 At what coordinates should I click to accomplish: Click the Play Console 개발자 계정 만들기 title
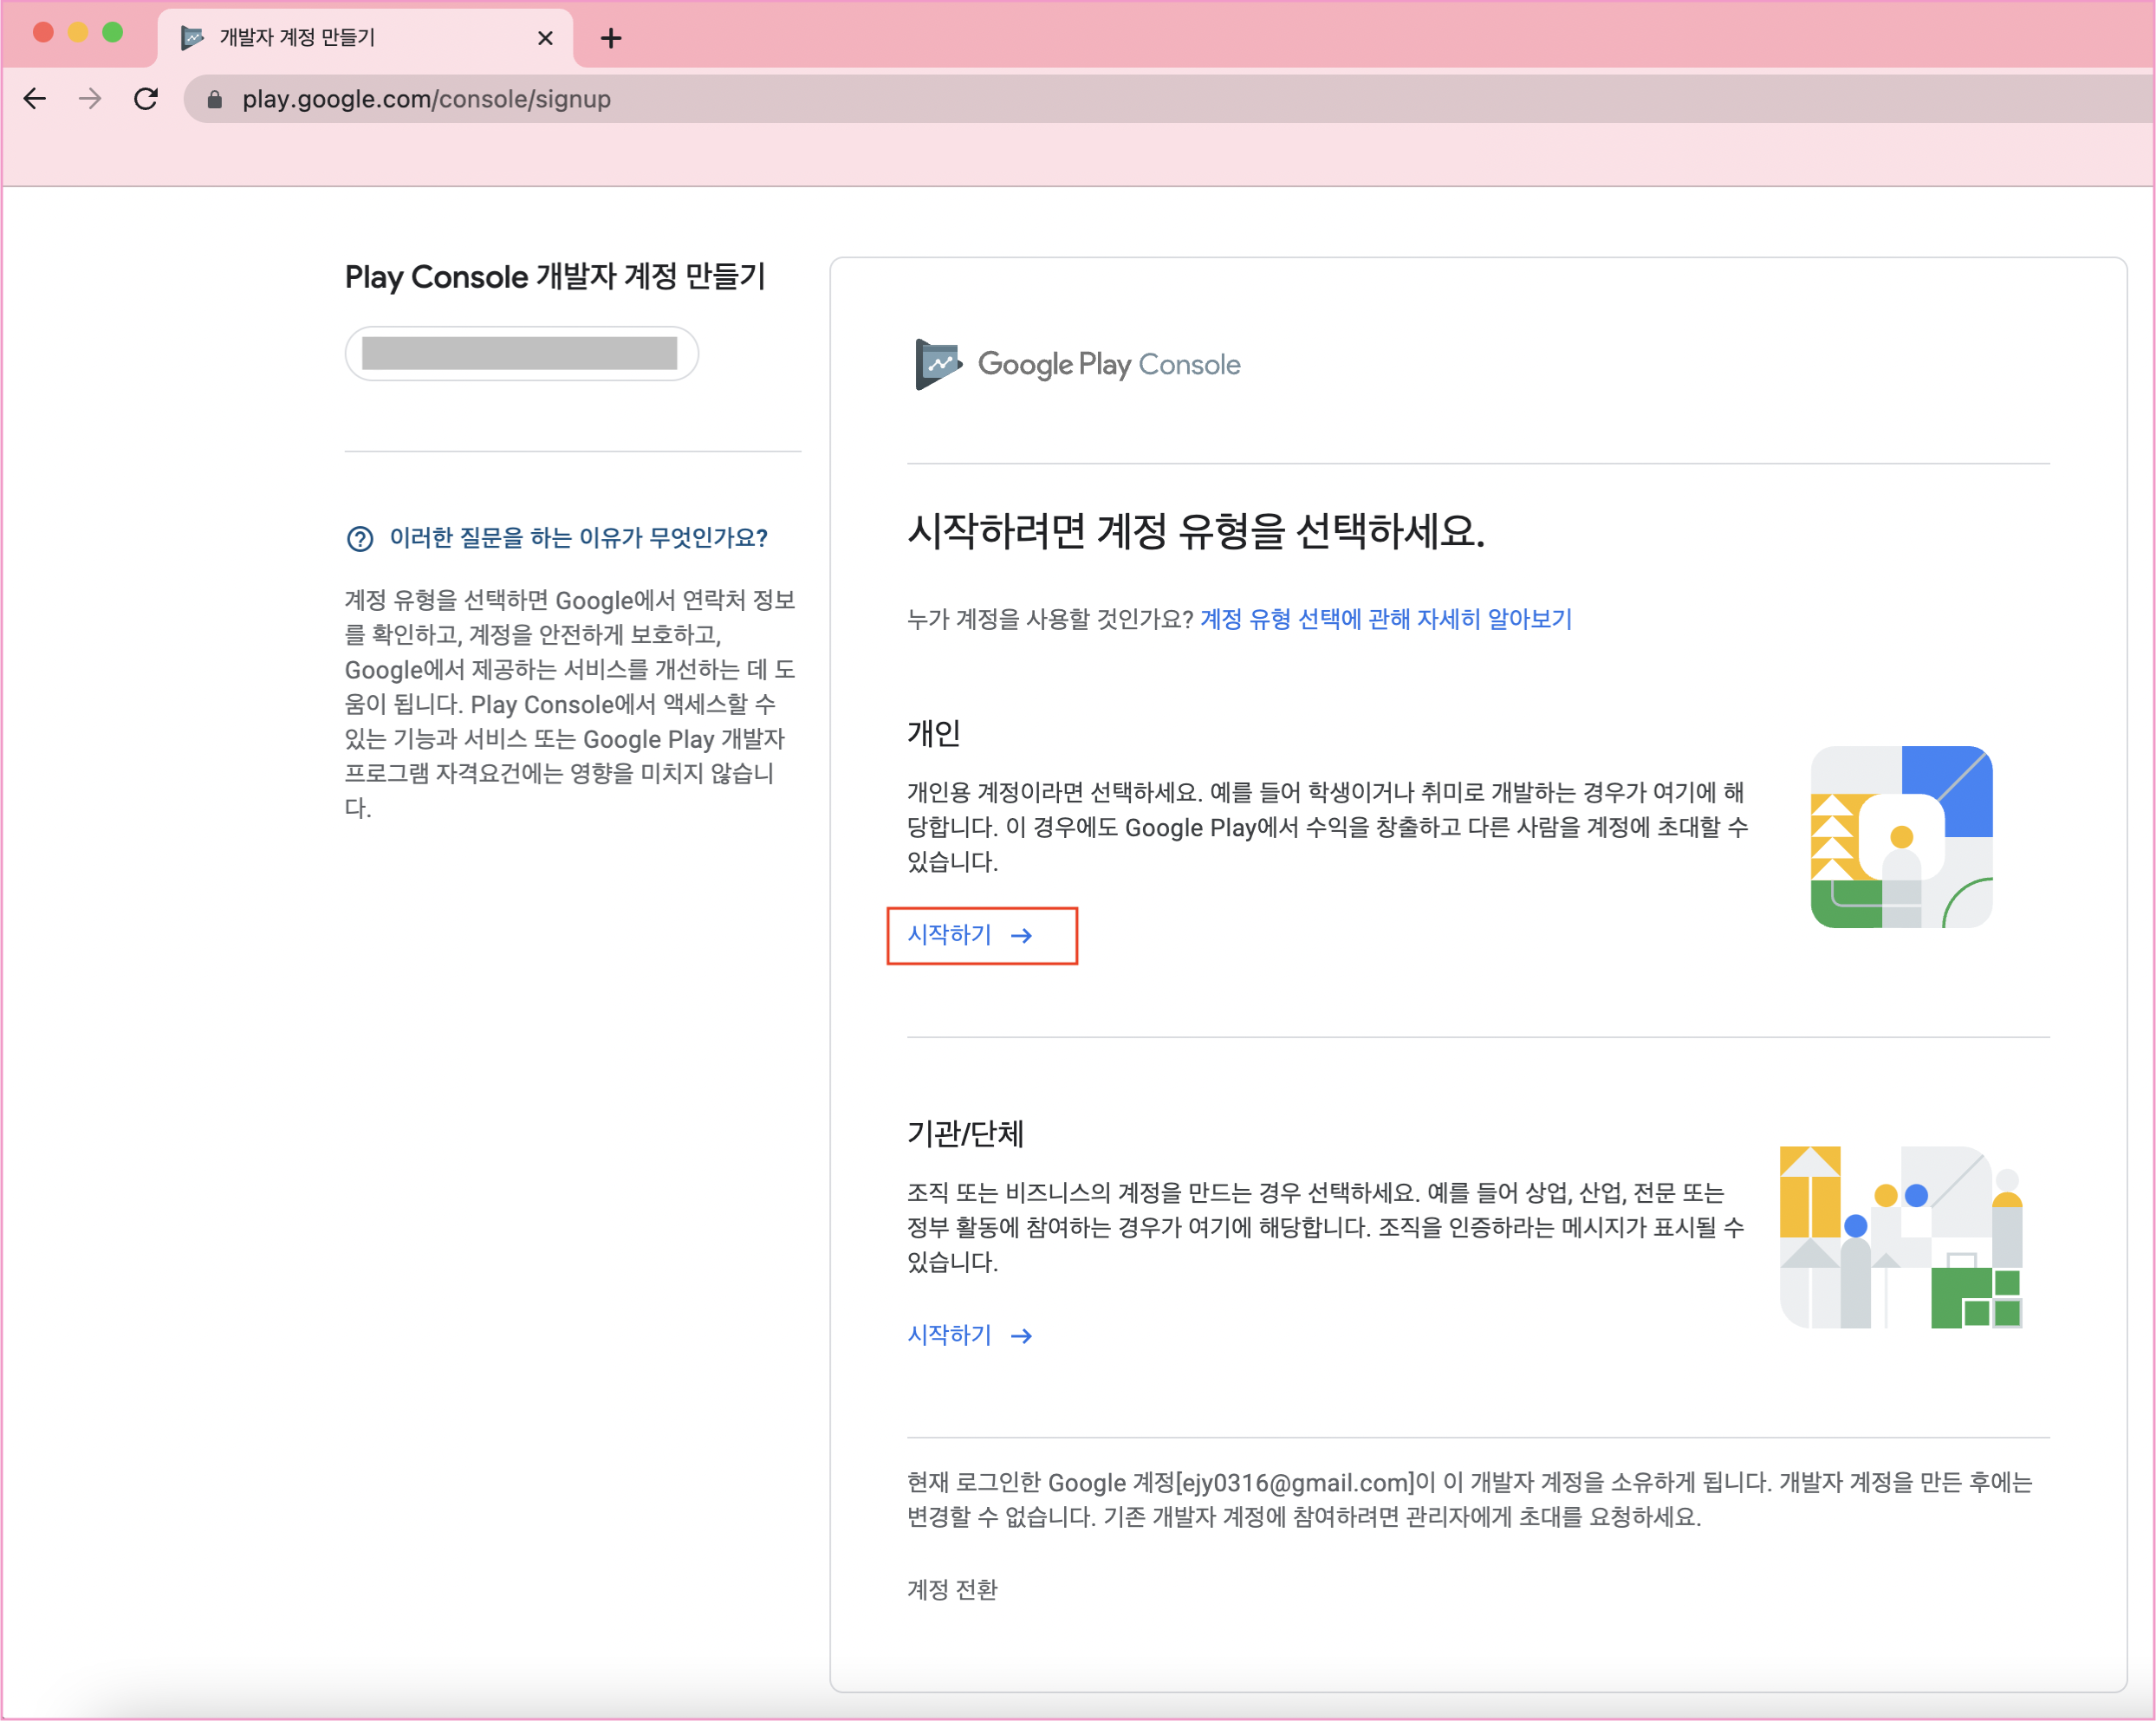click(555, 276)
